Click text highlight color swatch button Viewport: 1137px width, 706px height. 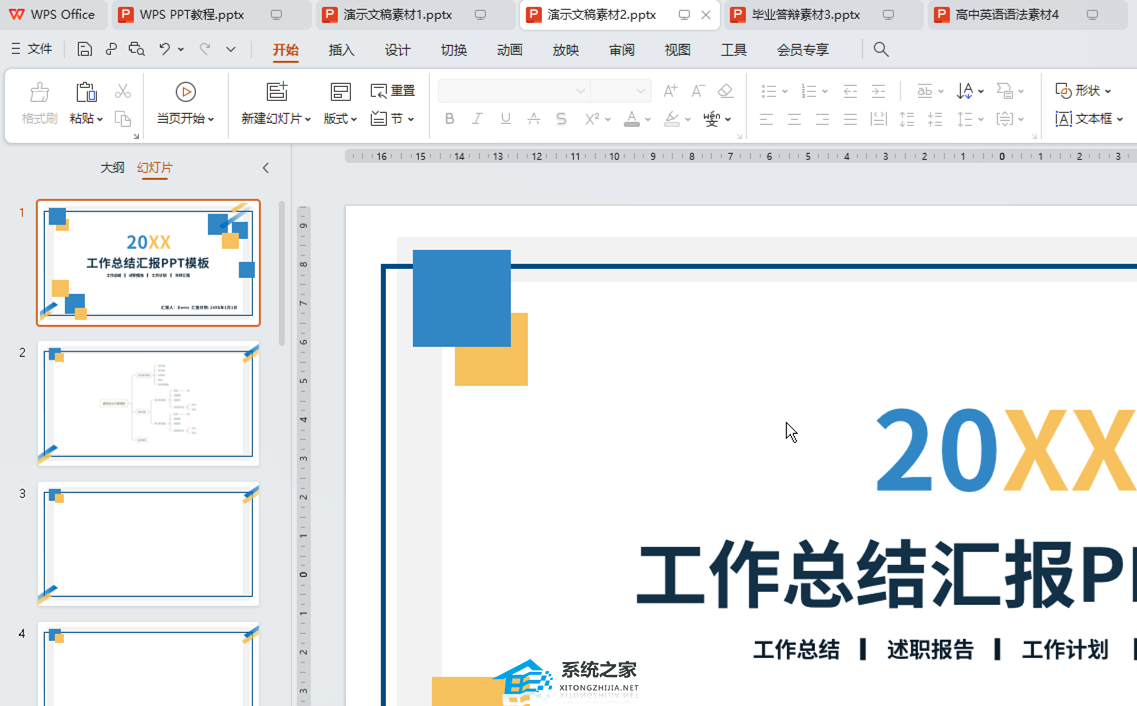click(671, 119)
